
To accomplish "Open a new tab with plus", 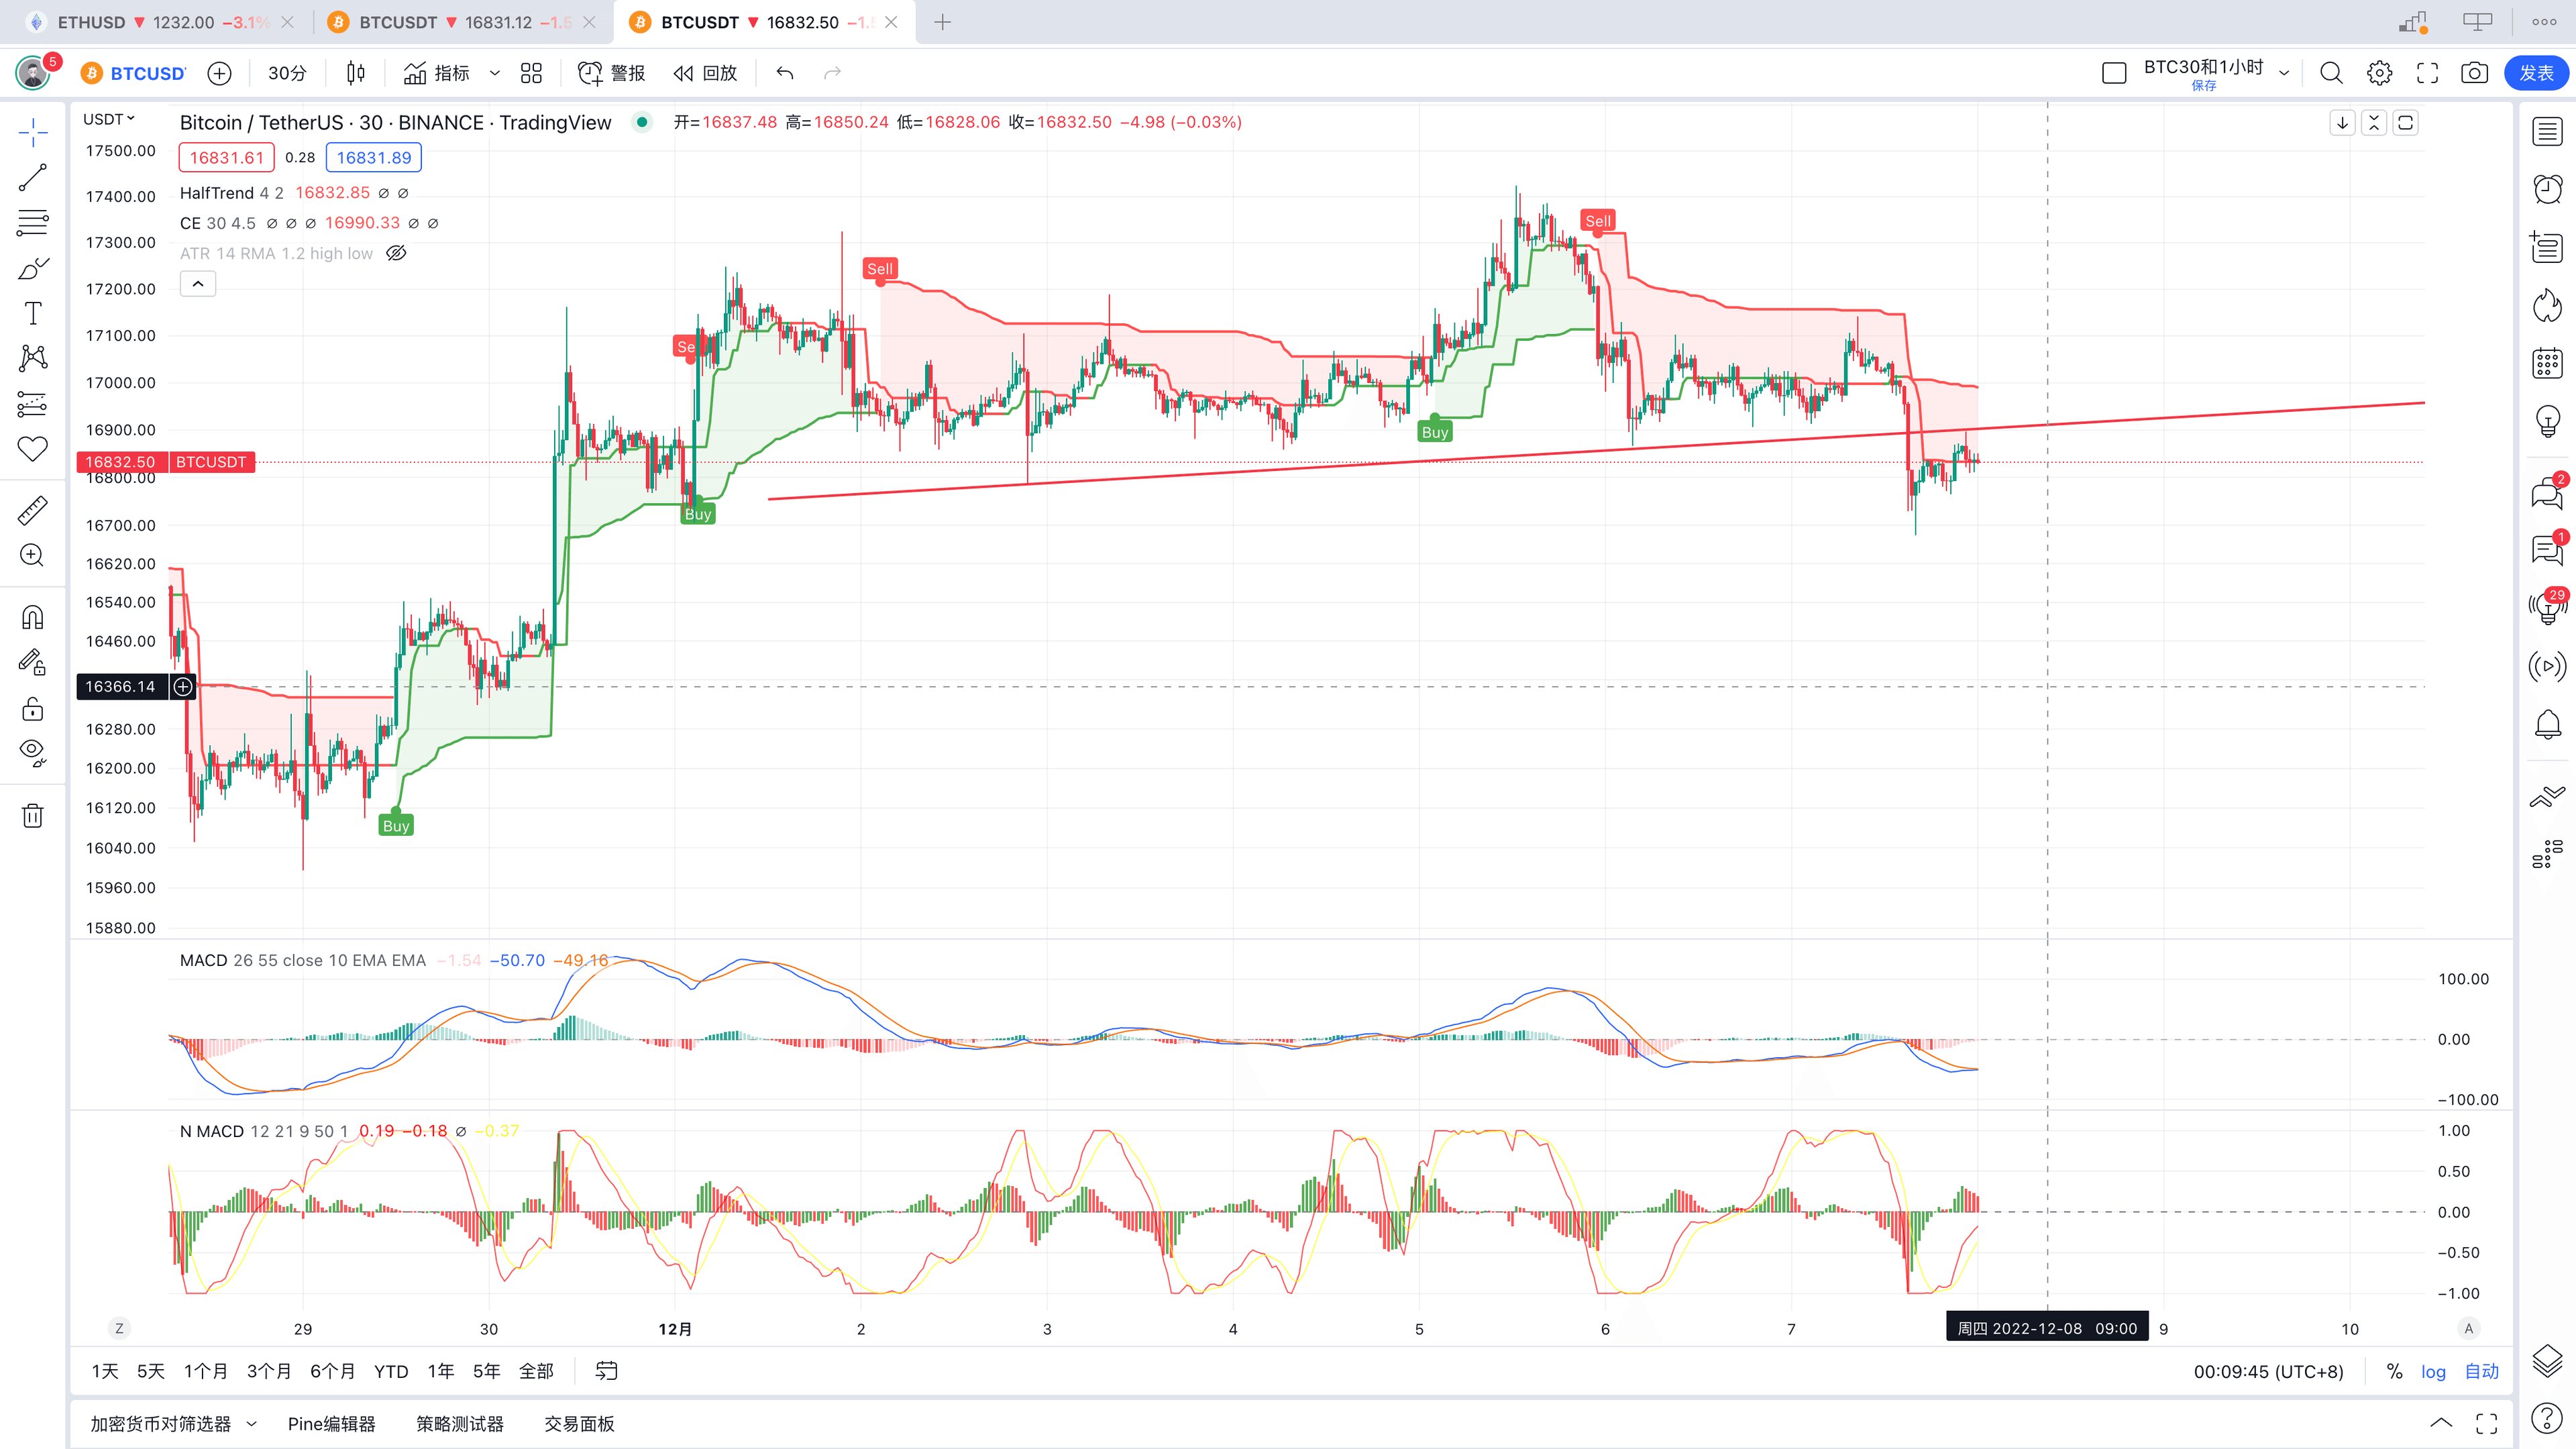I will (x=942, y=22).
